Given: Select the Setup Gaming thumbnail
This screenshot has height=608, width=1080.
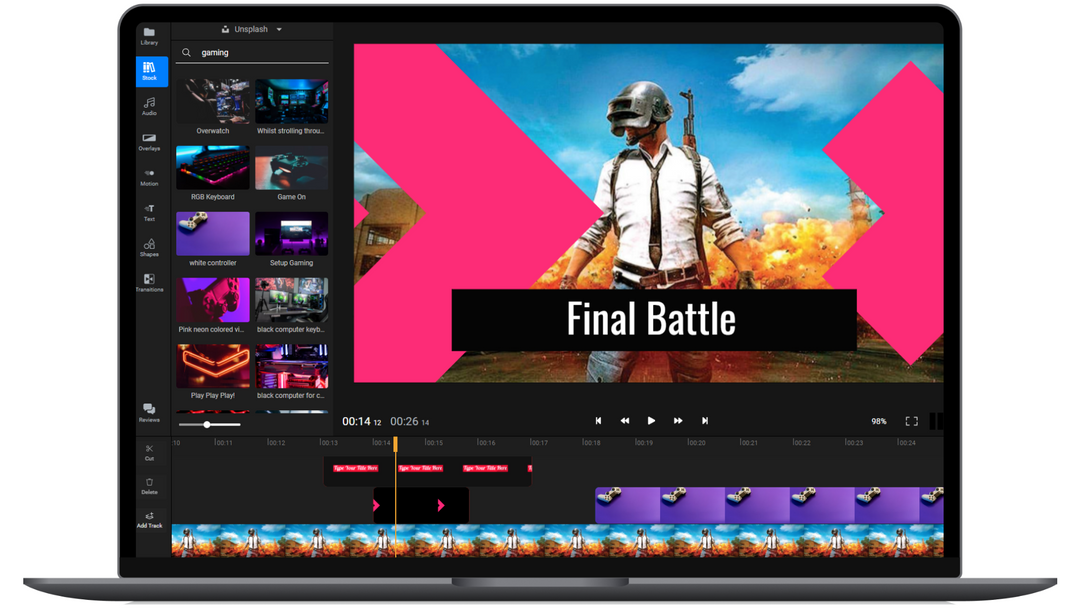Looking at the screenshot, I should pos(291,233).
